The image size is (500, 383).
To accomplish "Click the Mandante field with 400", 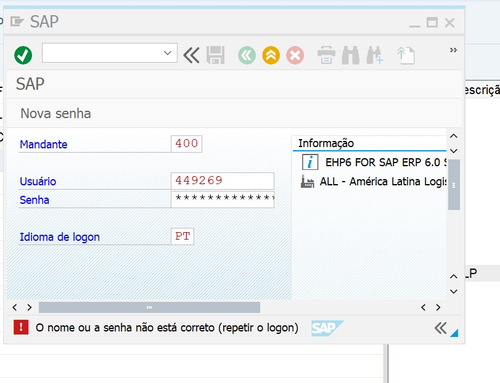I will [x=186, y=144].
